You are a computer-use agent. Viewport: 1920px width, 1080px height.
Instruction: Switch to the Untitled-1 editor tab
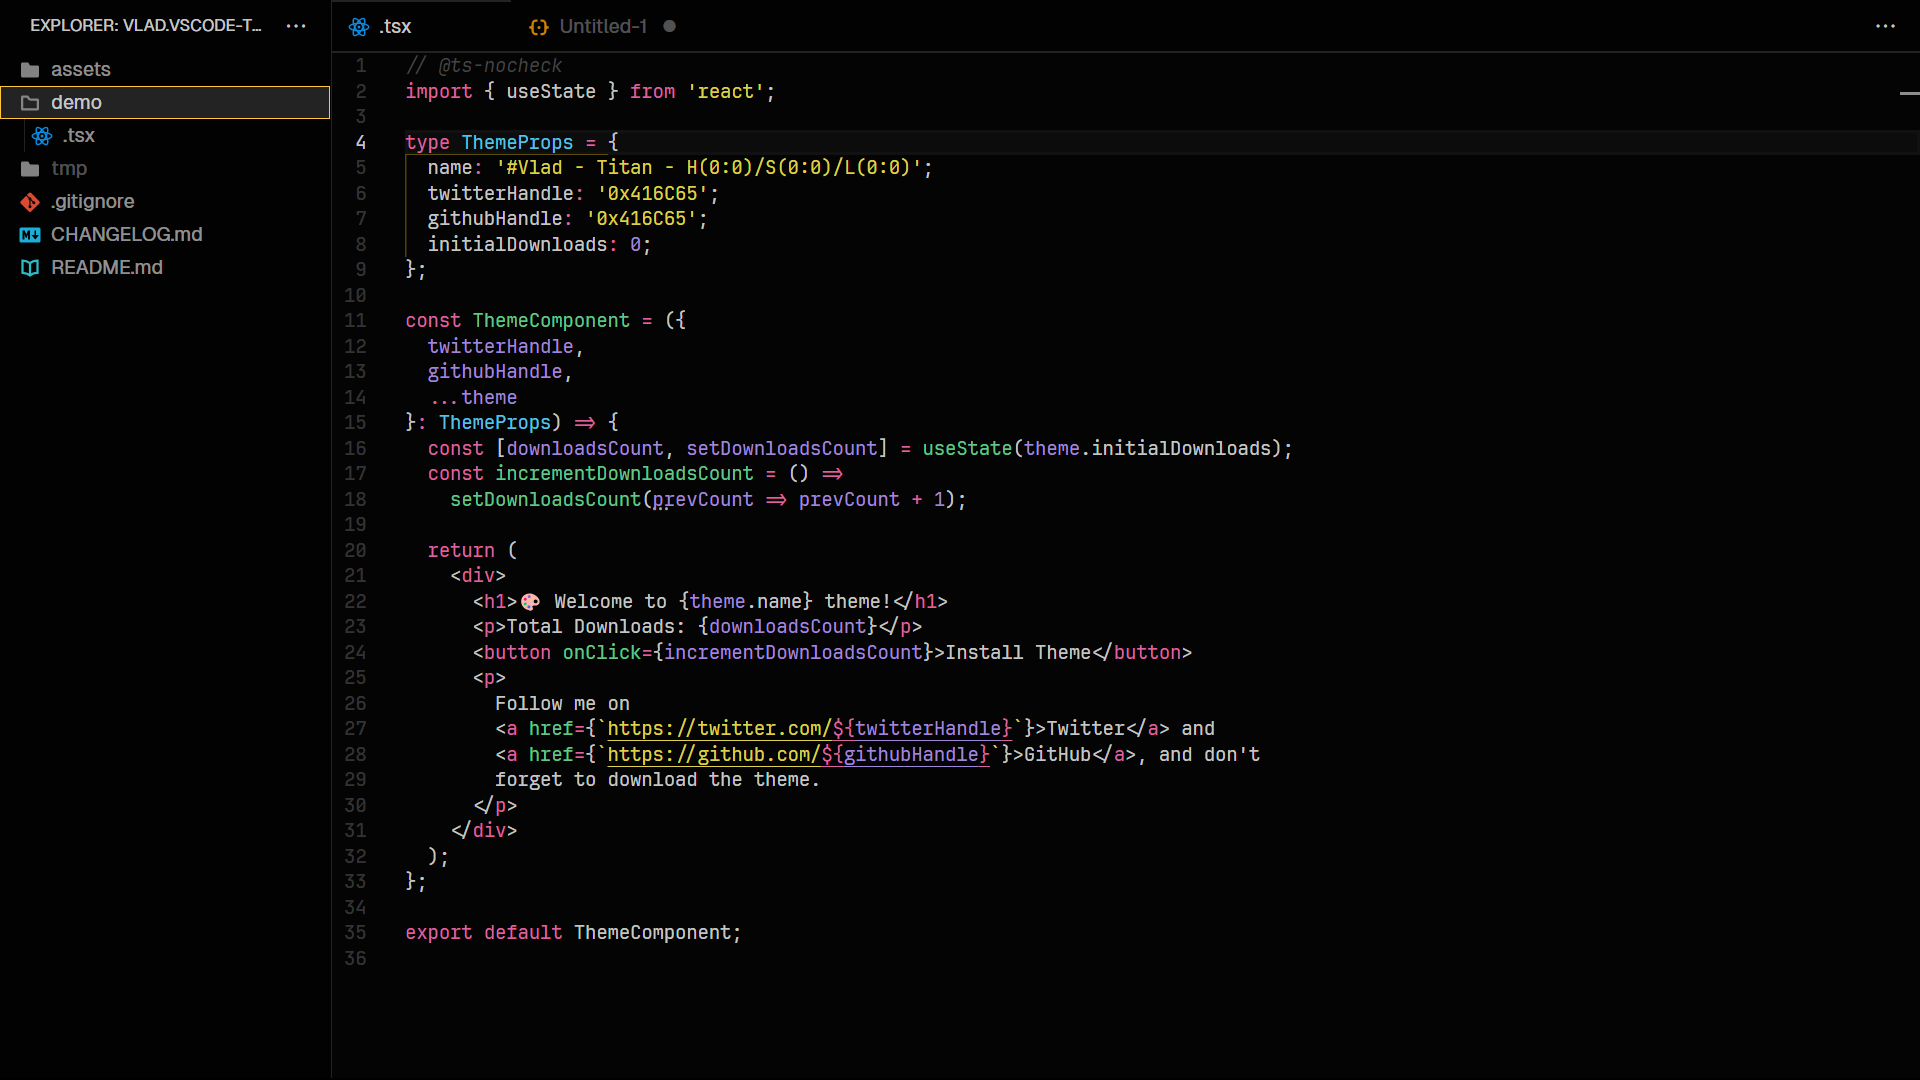pyautogui.click(x=603, y=27)
